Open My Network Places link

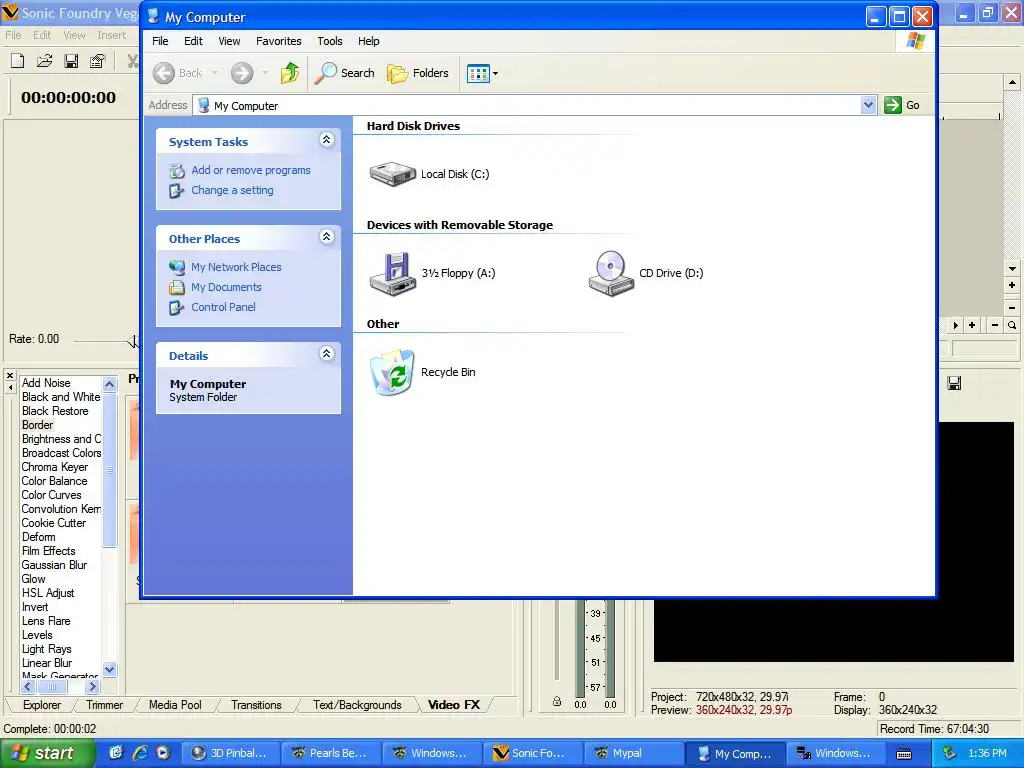point(236,267)
